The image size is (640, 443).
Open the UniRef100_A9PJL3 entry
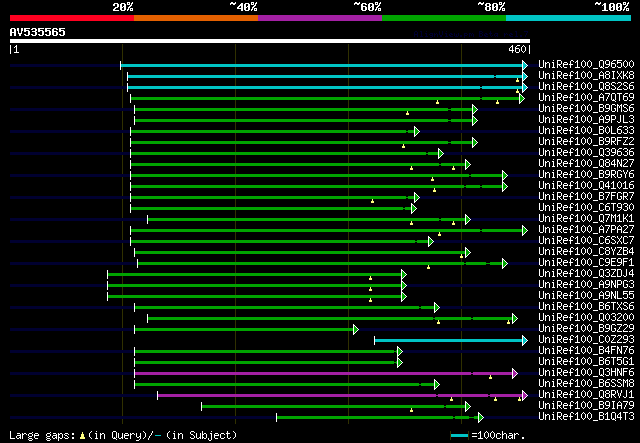[x=586, y=120]
